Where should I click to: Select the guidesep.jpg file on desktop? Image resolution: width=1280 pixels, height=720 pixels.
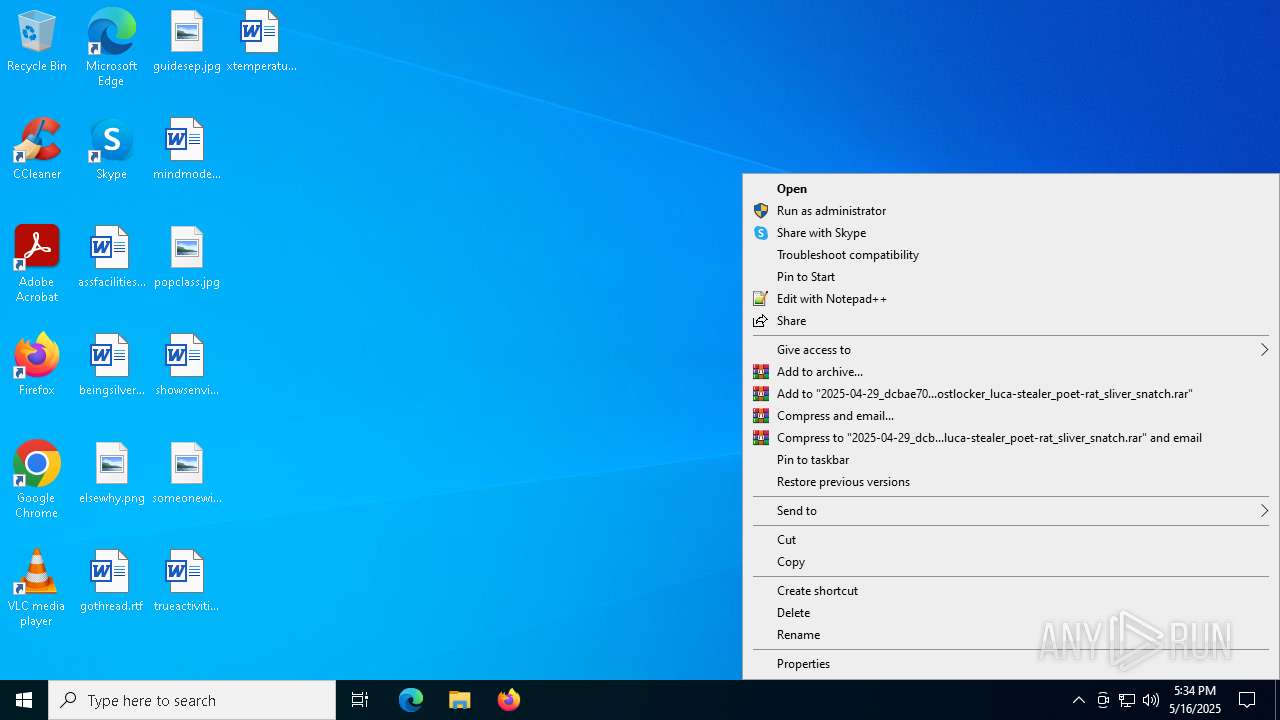[187, 42]
